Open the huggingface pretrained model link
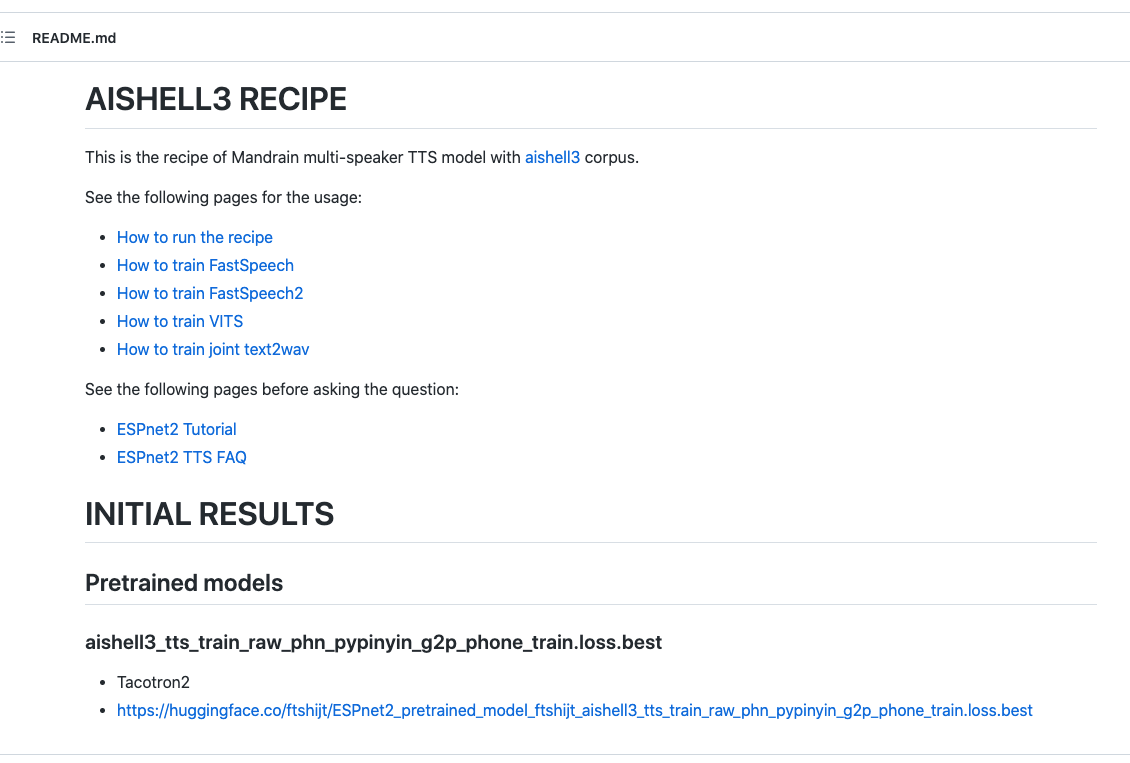Image resolution: width=1130 pixels, height=763 pixels. click(574, 710)
